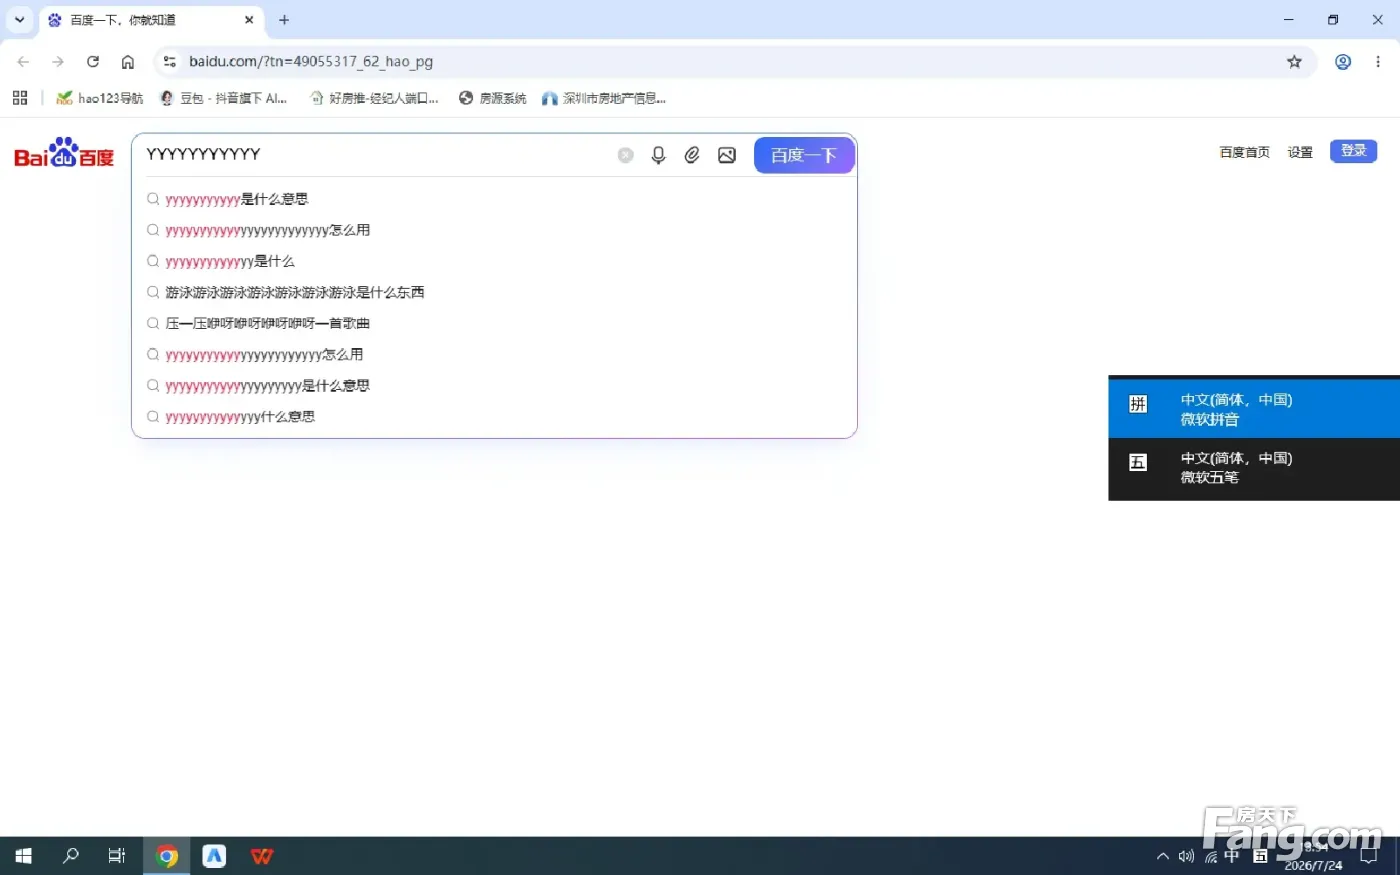Click Chrome icon on taskbar
The height and width of the screenshot is (875, 1400).
(167, 856)
